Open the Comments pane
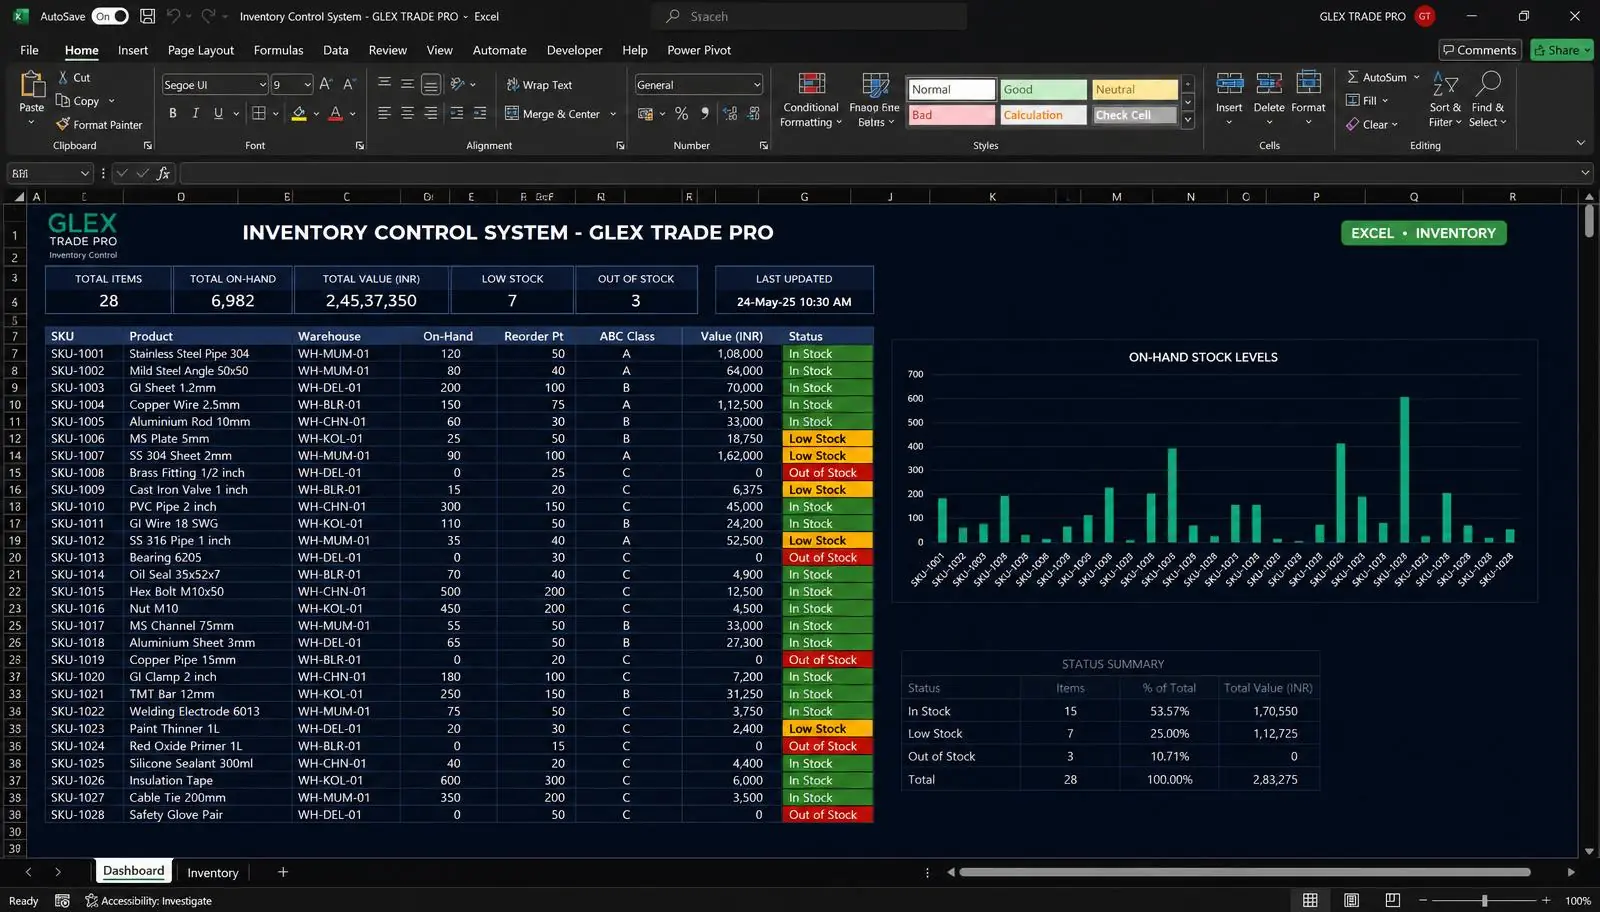1600x912 pixels. 1480,50
